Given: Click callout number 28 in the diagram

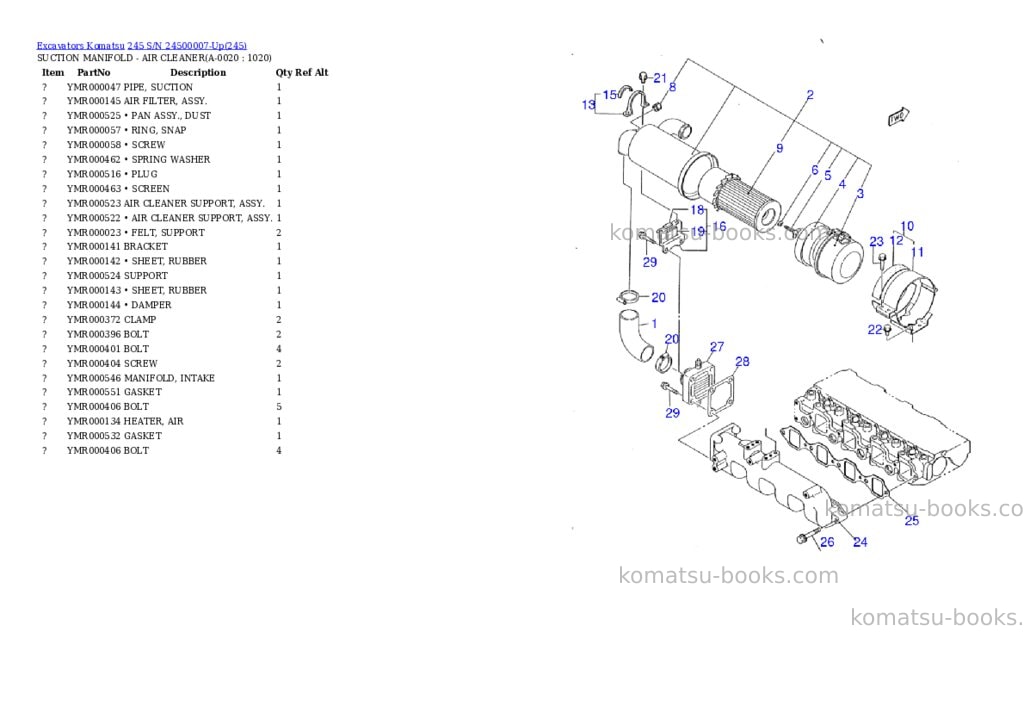Looking at the screenshot, I should click(743, 362).
